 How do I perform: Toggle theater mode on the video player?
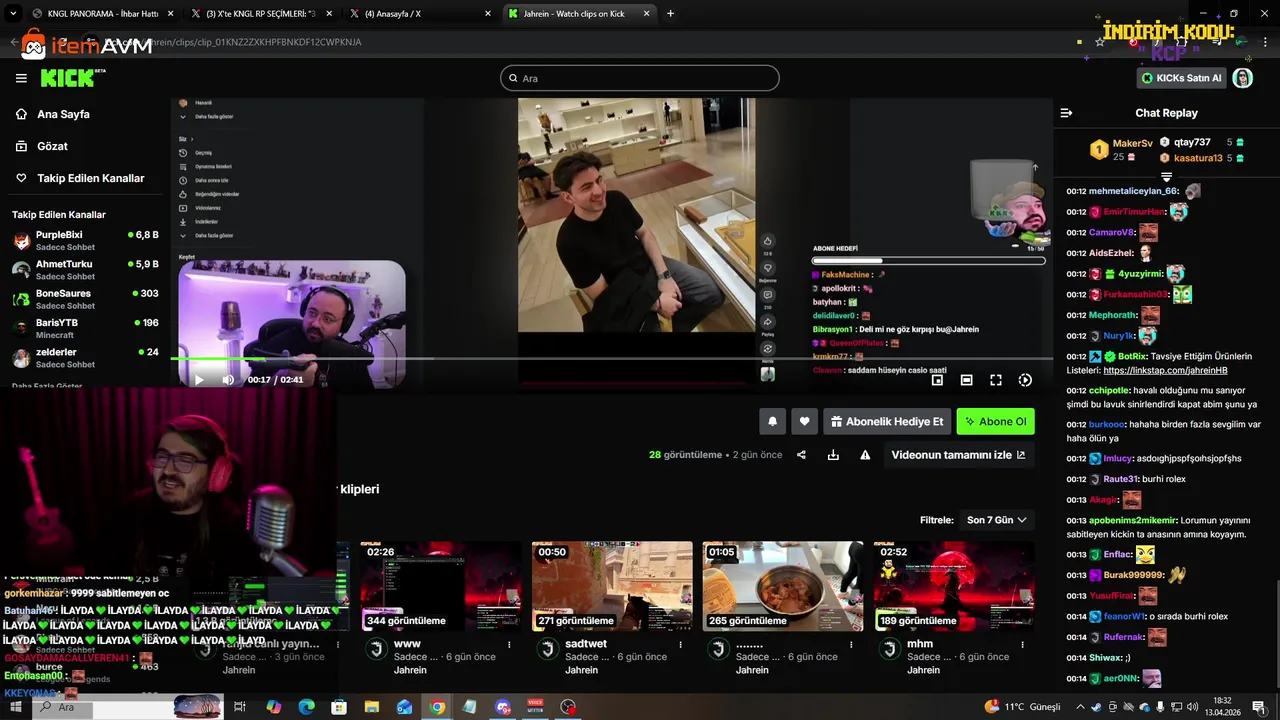[x=967, y=380]
